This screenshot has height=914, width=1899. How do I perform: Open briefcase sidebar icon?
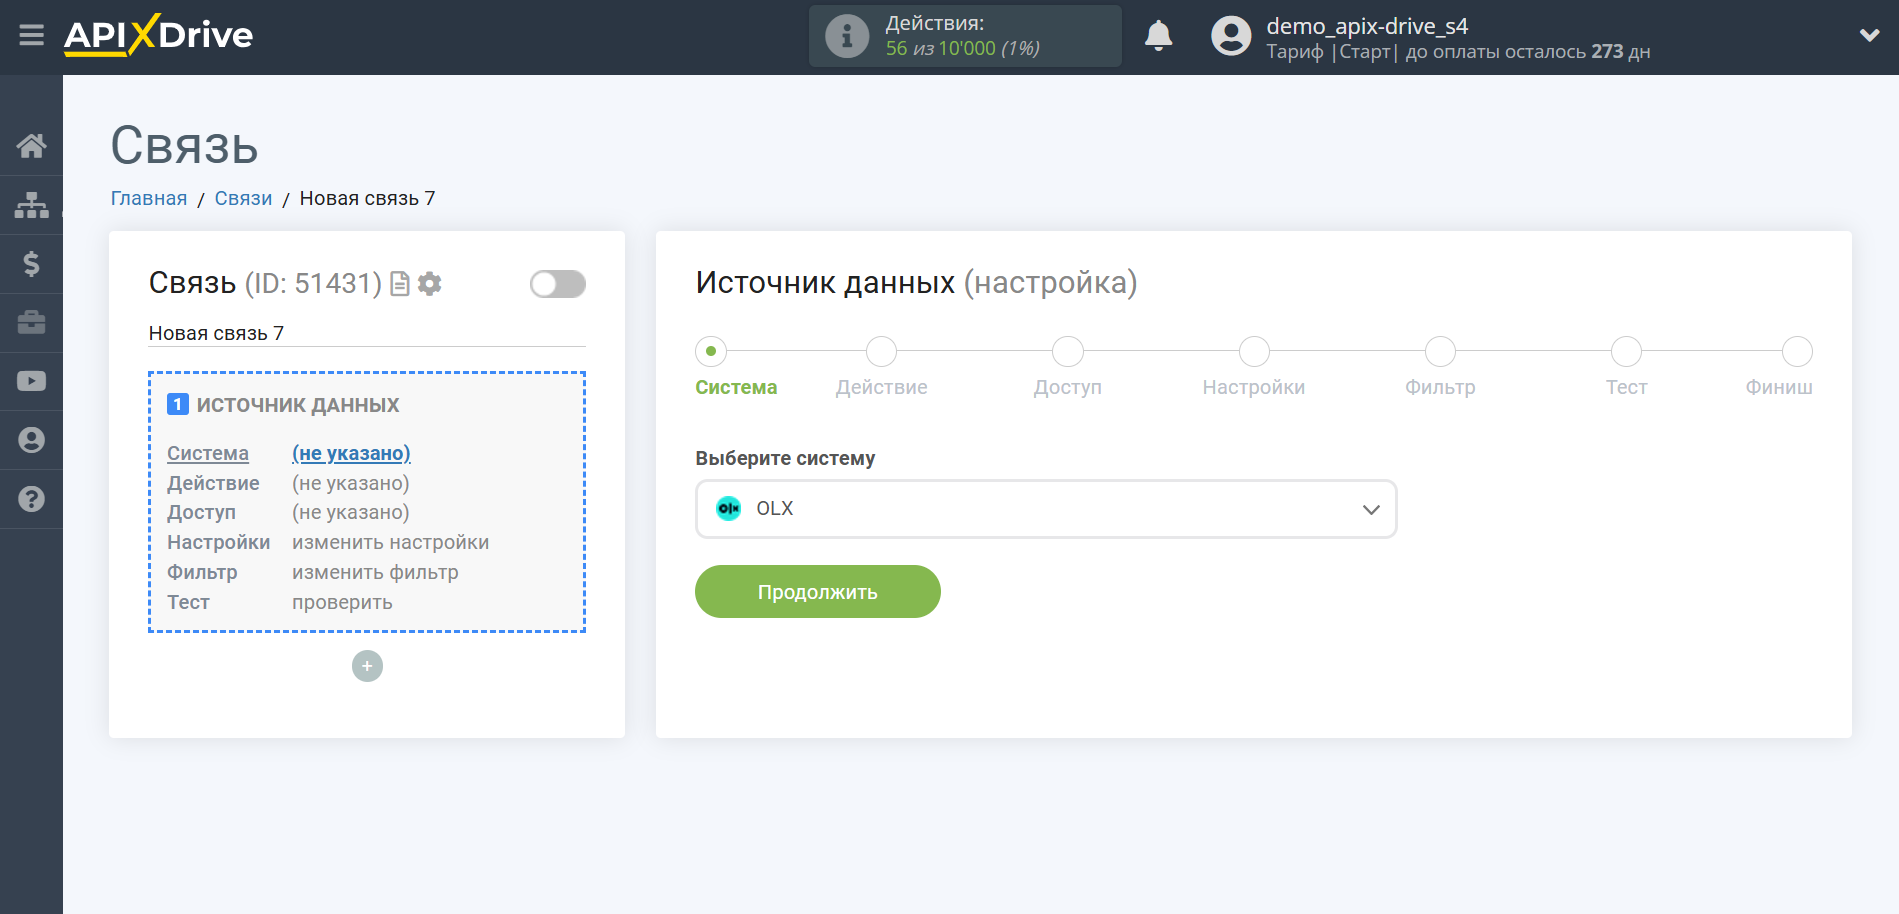31,322
